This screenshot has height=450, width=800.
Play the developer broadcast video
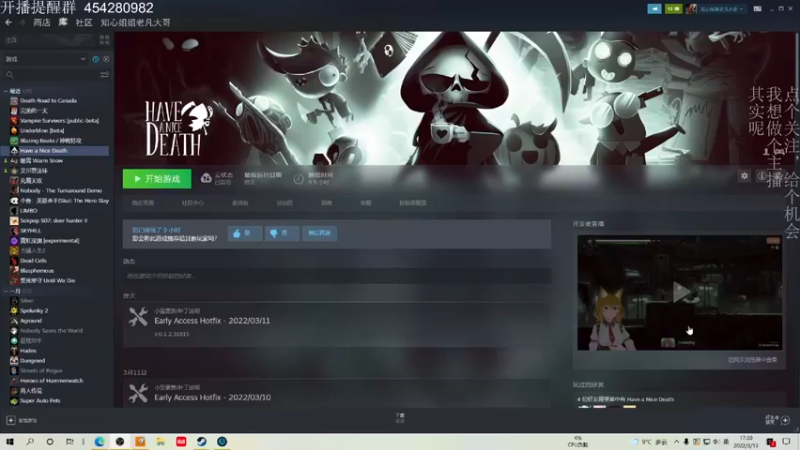681,292
